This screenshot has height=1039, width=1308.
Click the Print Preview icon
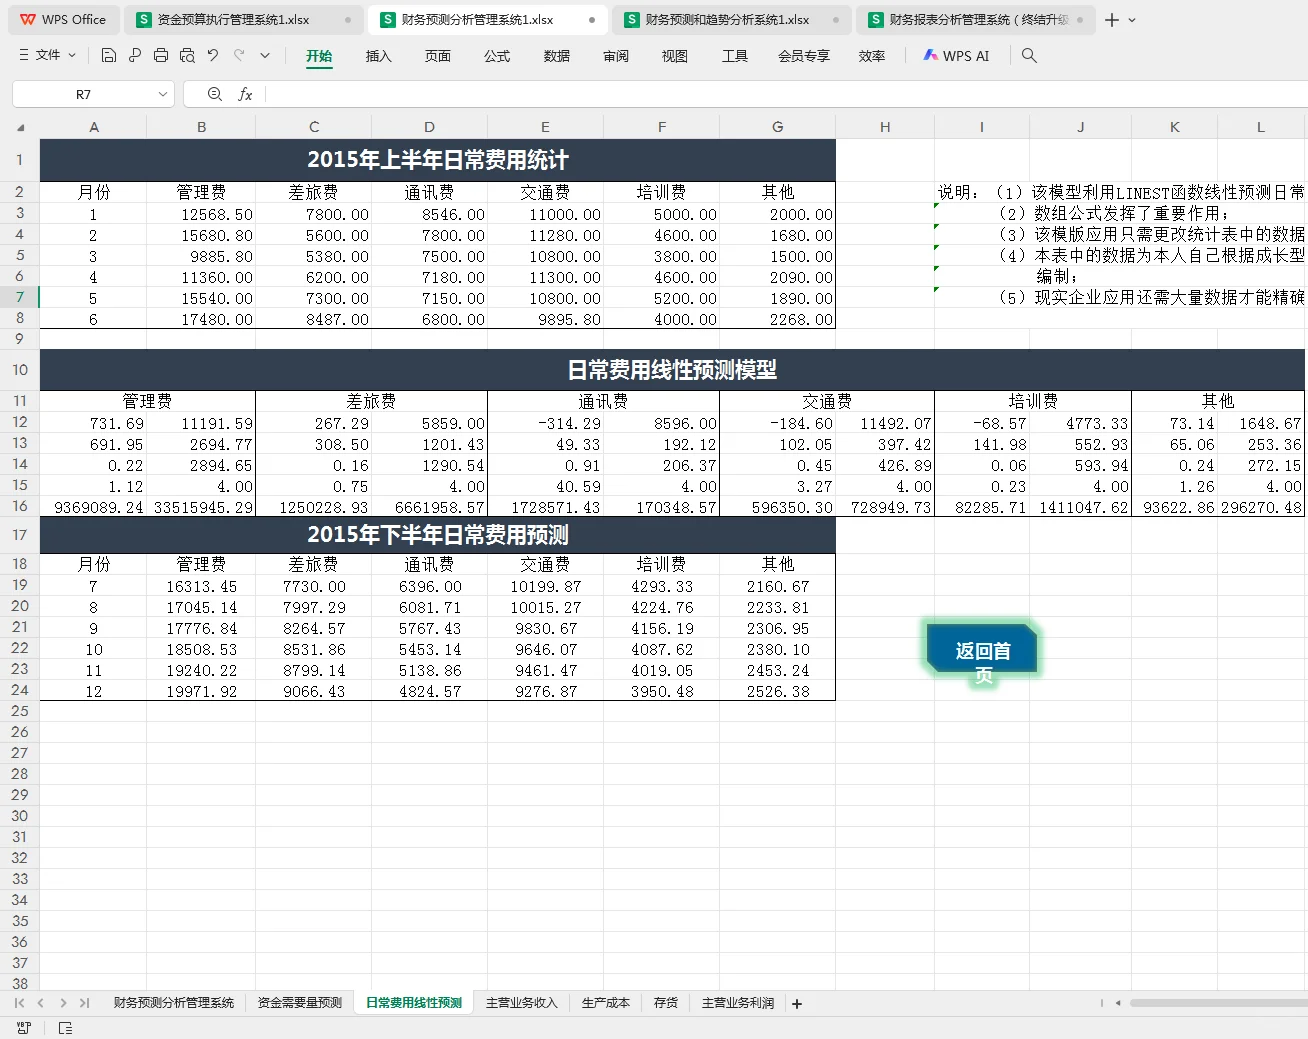pyautogui.click(x=187, y=55)
